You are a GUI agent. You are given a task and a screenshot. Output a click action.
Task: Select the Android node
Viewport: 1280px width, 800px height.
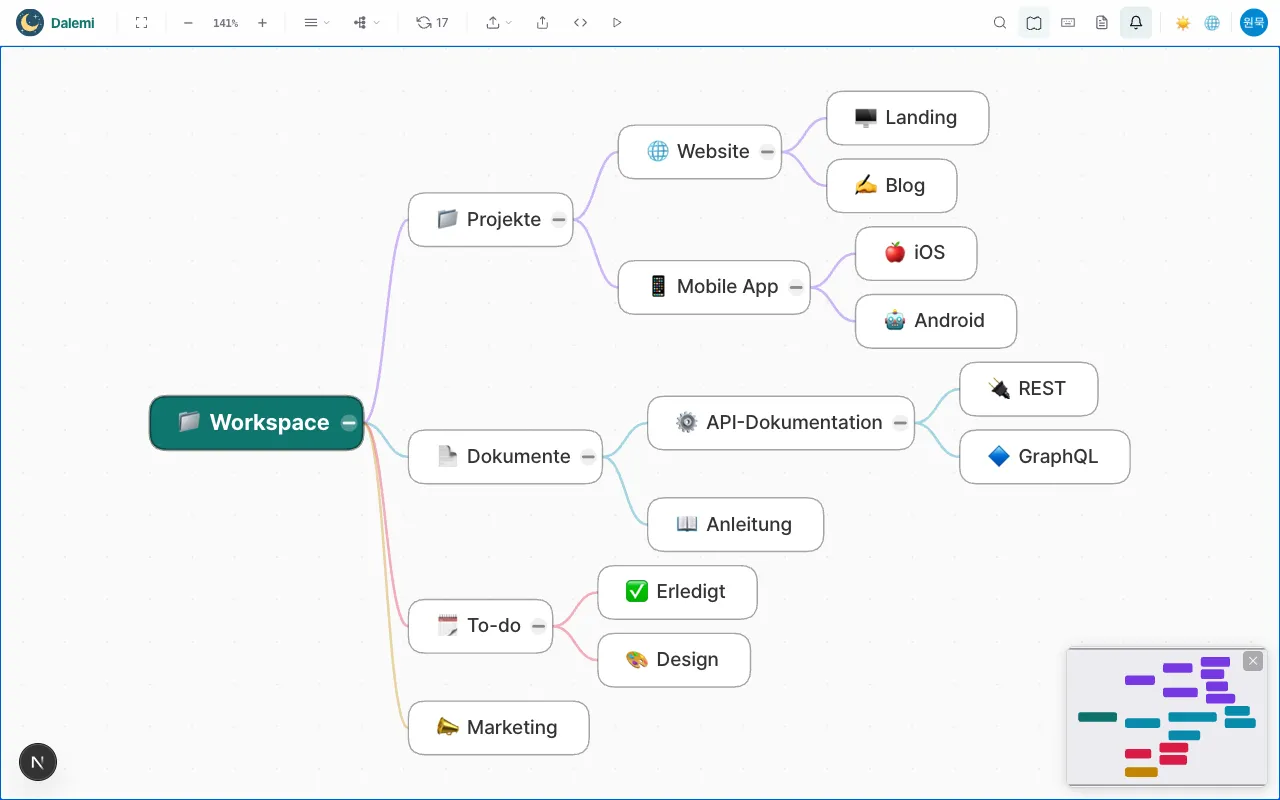coord(936,321)
